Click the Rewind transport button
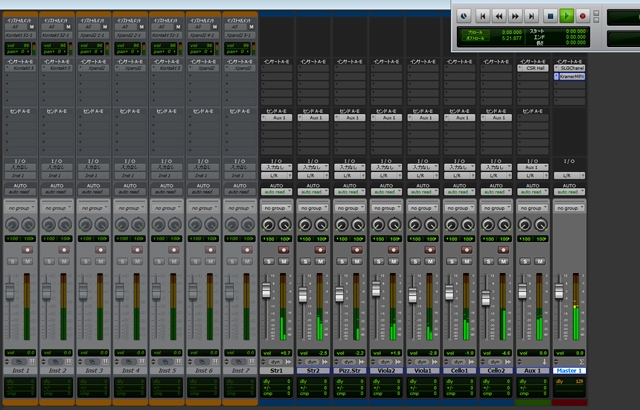The width and height of the screenshot is (640, 410). pyautogui.click(x=499, y=15)
